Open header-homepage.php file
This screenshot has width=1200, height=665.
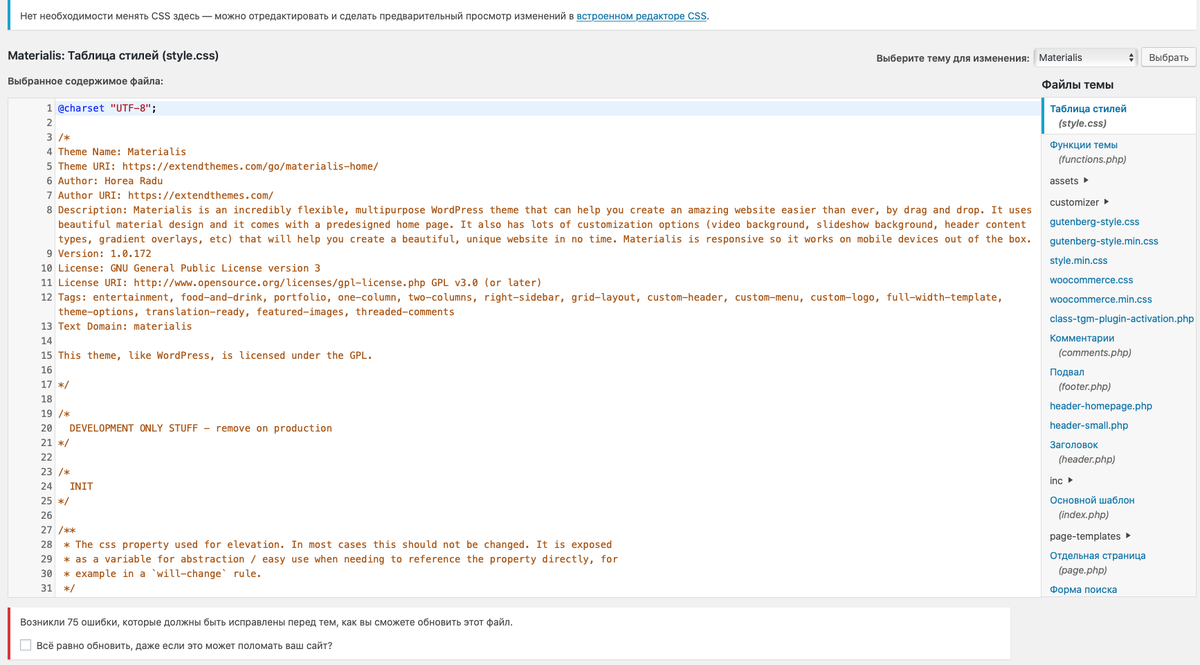click(1100, 406)
